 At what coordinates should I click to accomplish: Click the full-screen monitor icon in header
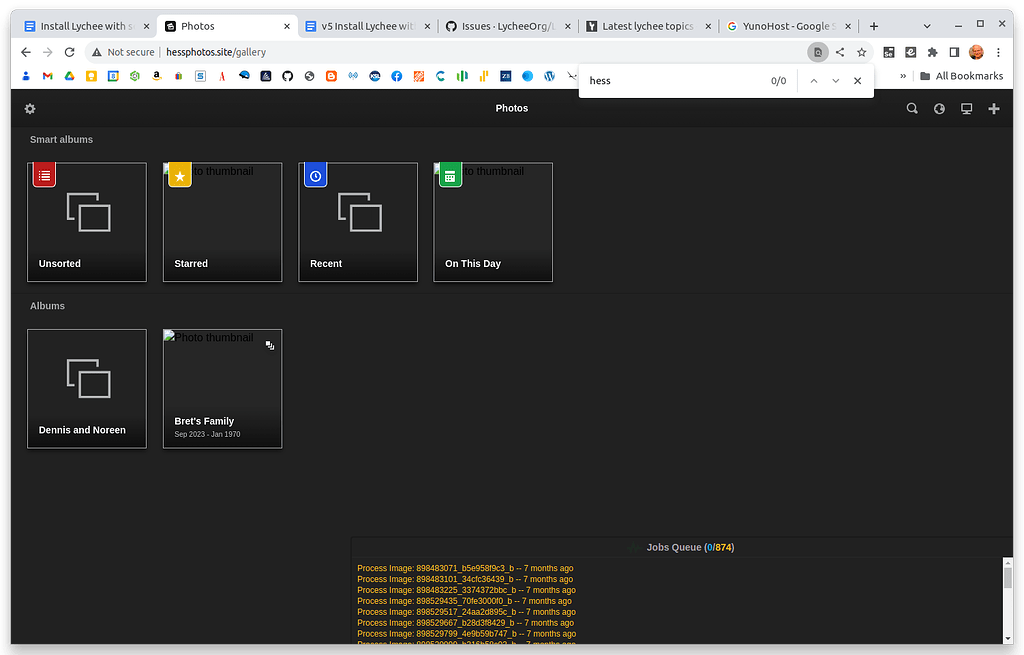click(x=967, y=108)
